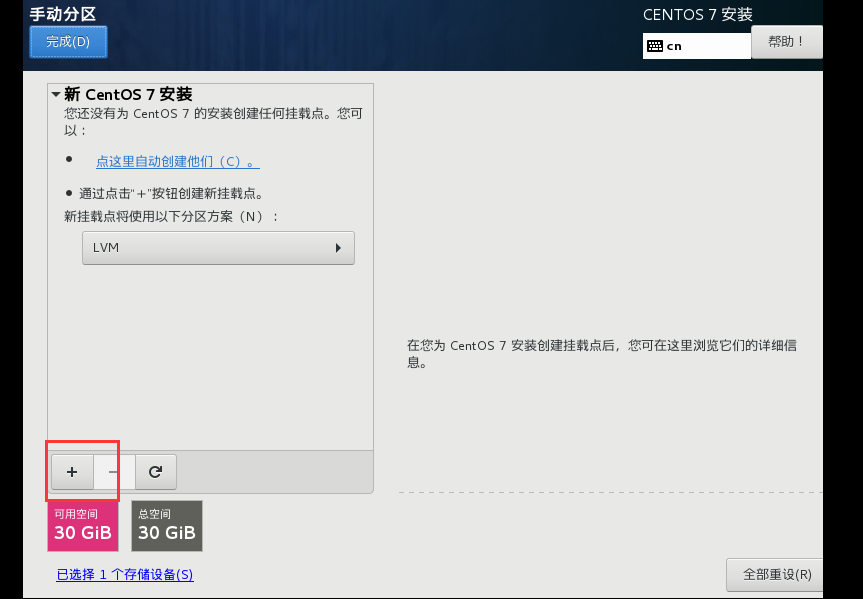Click the 通过点击"+"按钮创建新挂载点 text
The image size is (863, 599).
(172, 194)
